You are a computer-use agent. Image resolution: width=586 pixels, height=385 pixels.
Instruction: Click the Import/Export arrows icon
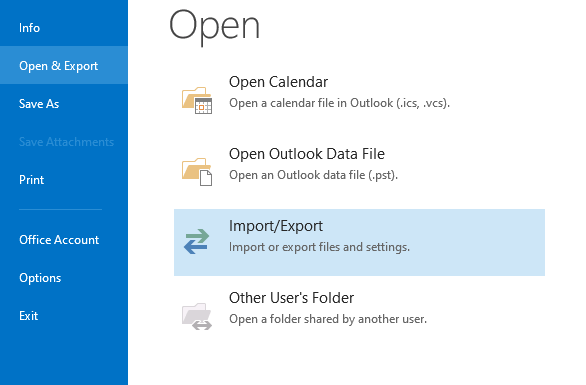pyautogui.click(x=197, y=241)
